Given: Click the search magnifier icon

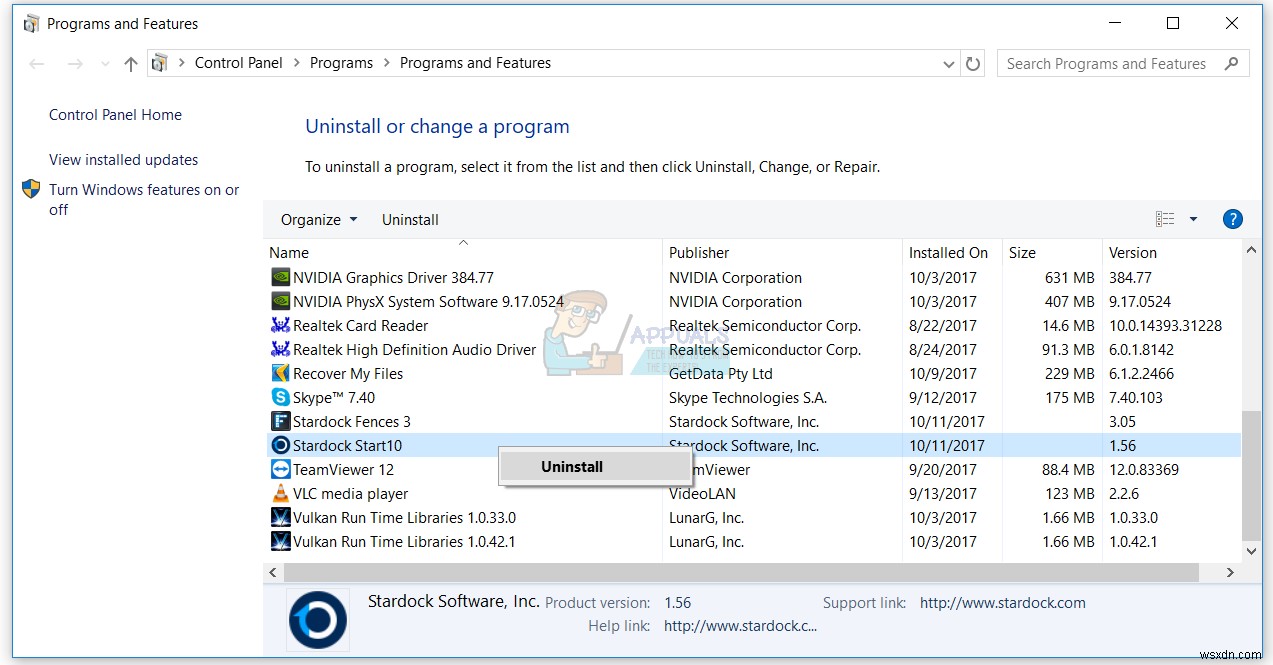Looking at the screenshot, I should click(1233, 63).
